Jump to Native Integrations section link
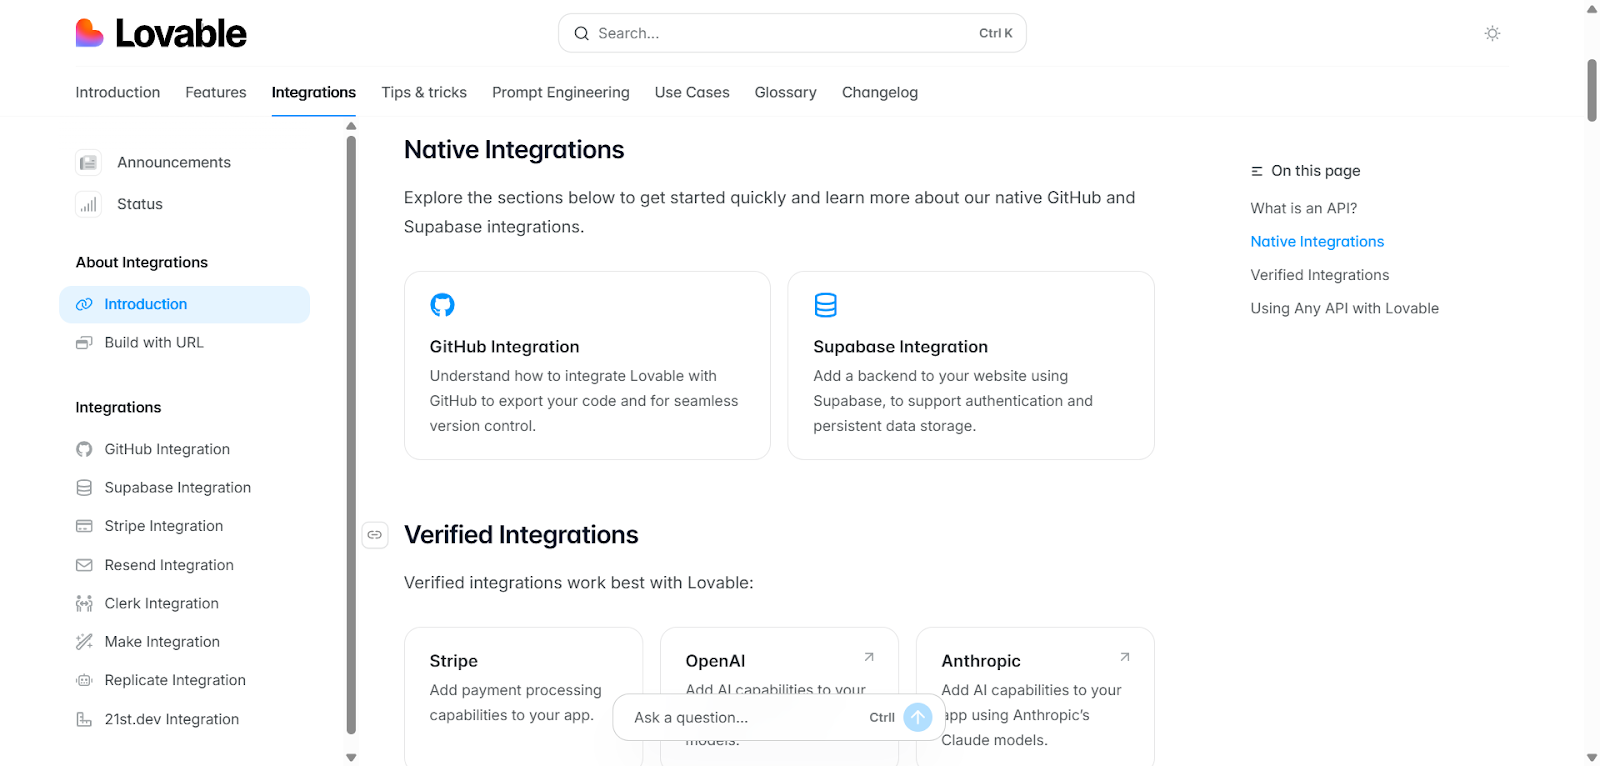Image resolution: width=1600 pixels, height=766 pixels. (x=1317, y=241)
